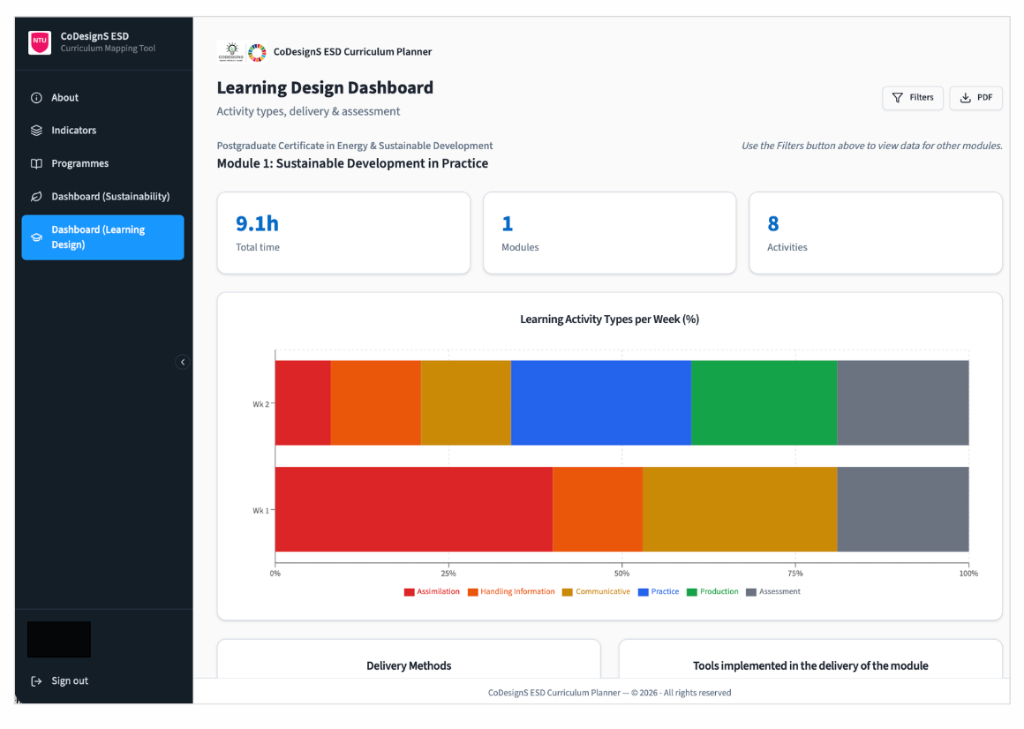Go to Programmes
Image resolution: width=1024 pixels, height=729 pixels.
pos(103,164)
